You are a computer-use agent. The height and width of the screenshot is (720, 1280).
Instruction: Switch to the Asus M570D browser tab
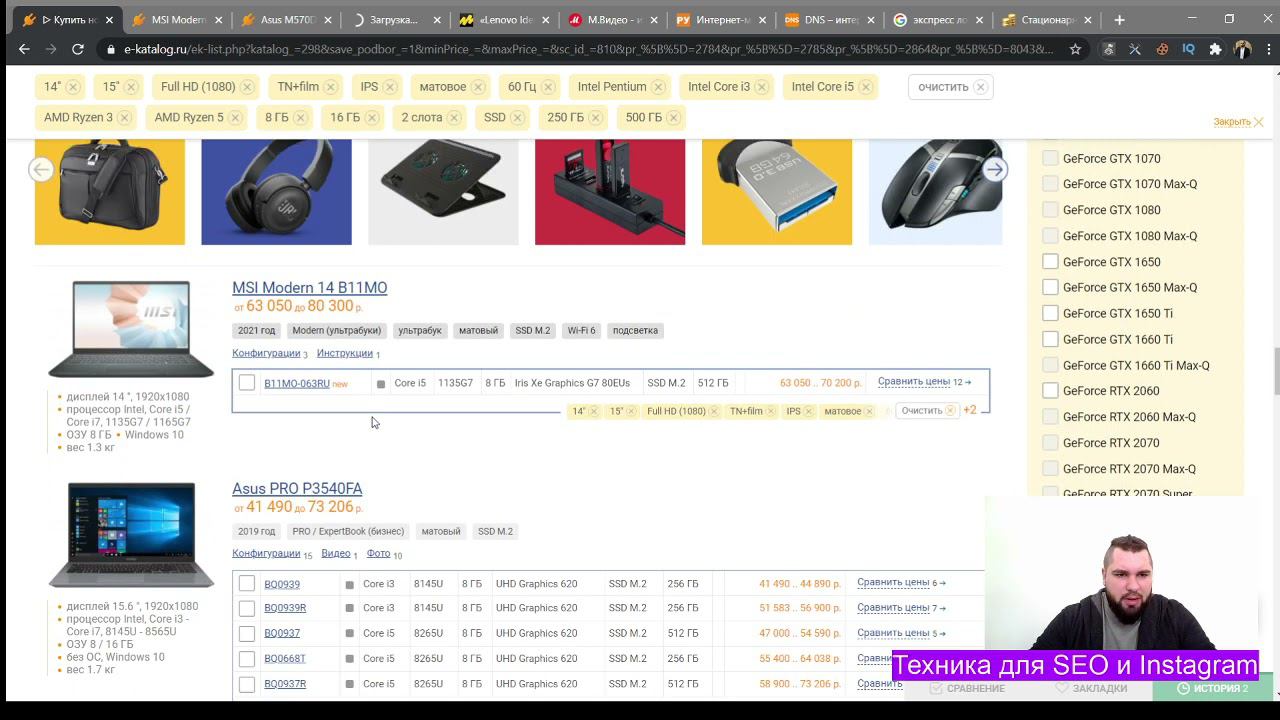tap(287, 20)
